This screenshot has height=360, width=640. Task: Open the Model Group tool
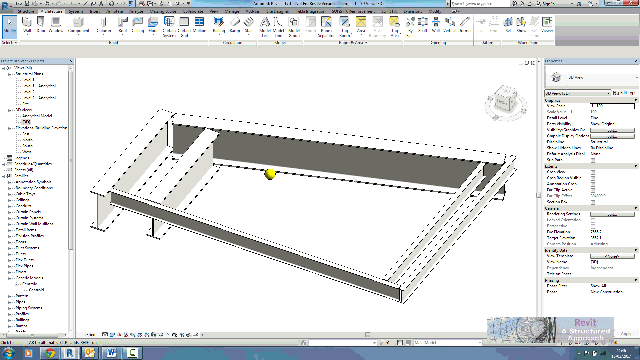point(293,27)
